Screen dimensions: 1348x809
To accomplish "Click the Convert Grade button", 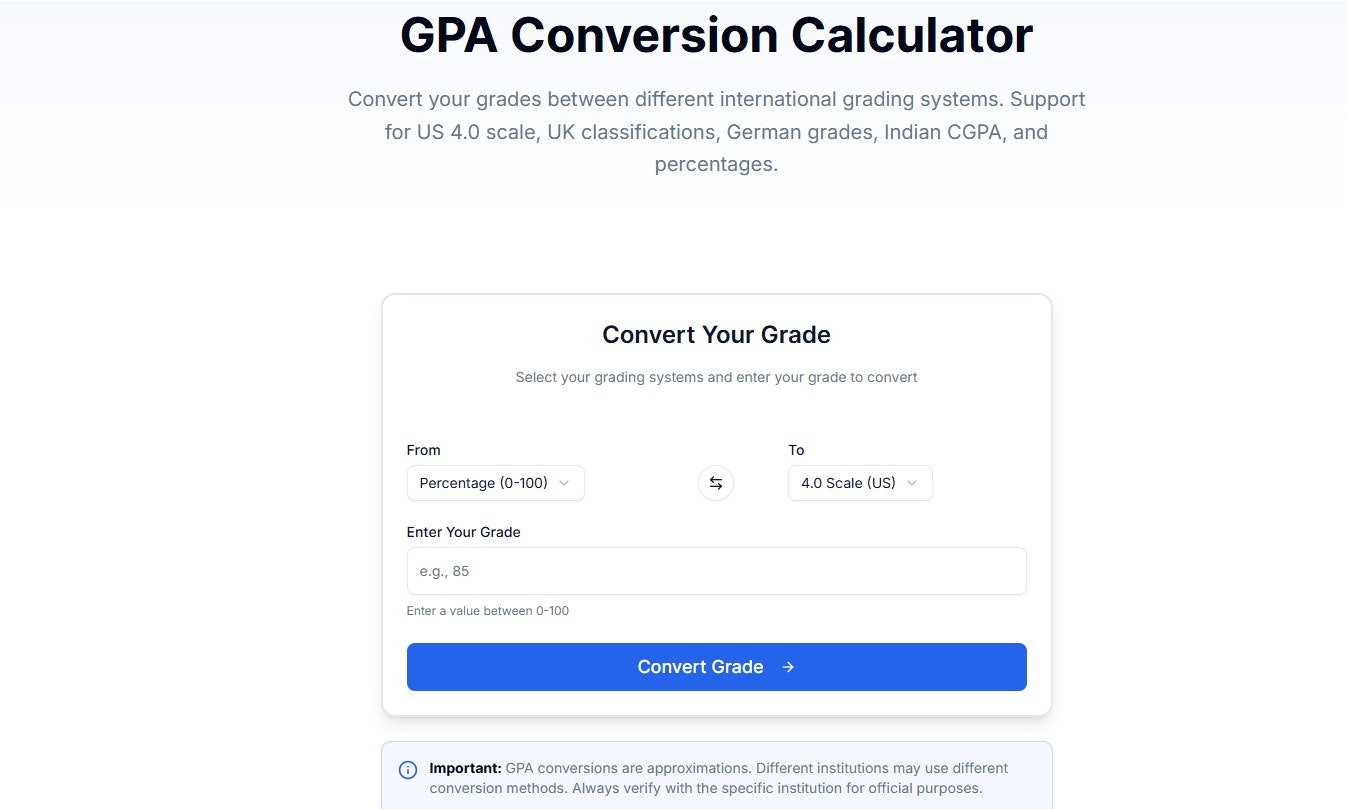I will [716, 667].
